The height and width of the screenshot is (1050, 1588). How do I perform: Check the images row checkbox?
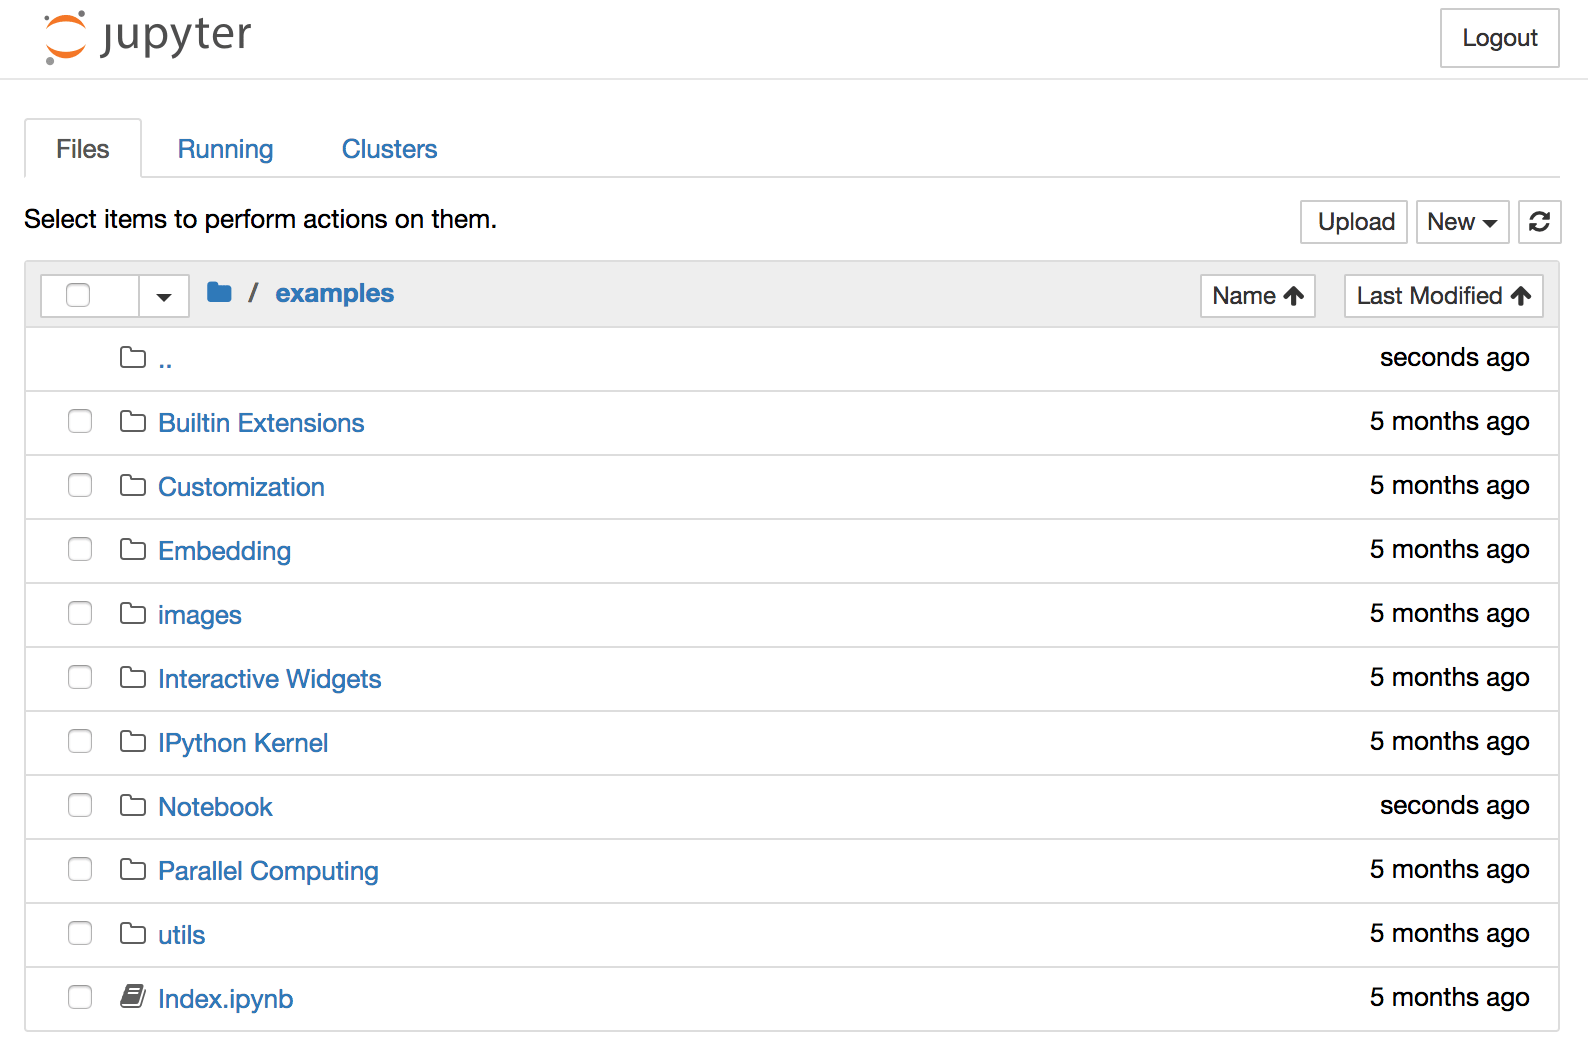tap(80, 613)
